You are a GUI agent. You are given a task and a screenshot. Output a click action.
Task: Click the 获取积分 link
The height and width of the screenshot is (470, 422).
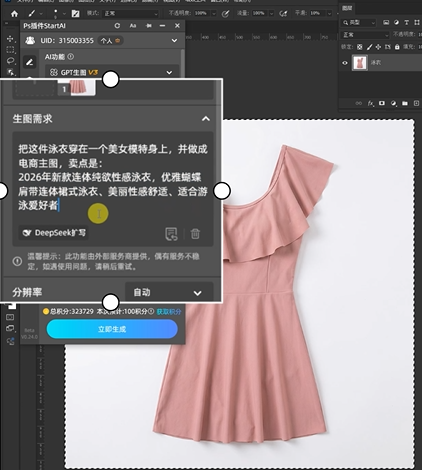(169, 312)
